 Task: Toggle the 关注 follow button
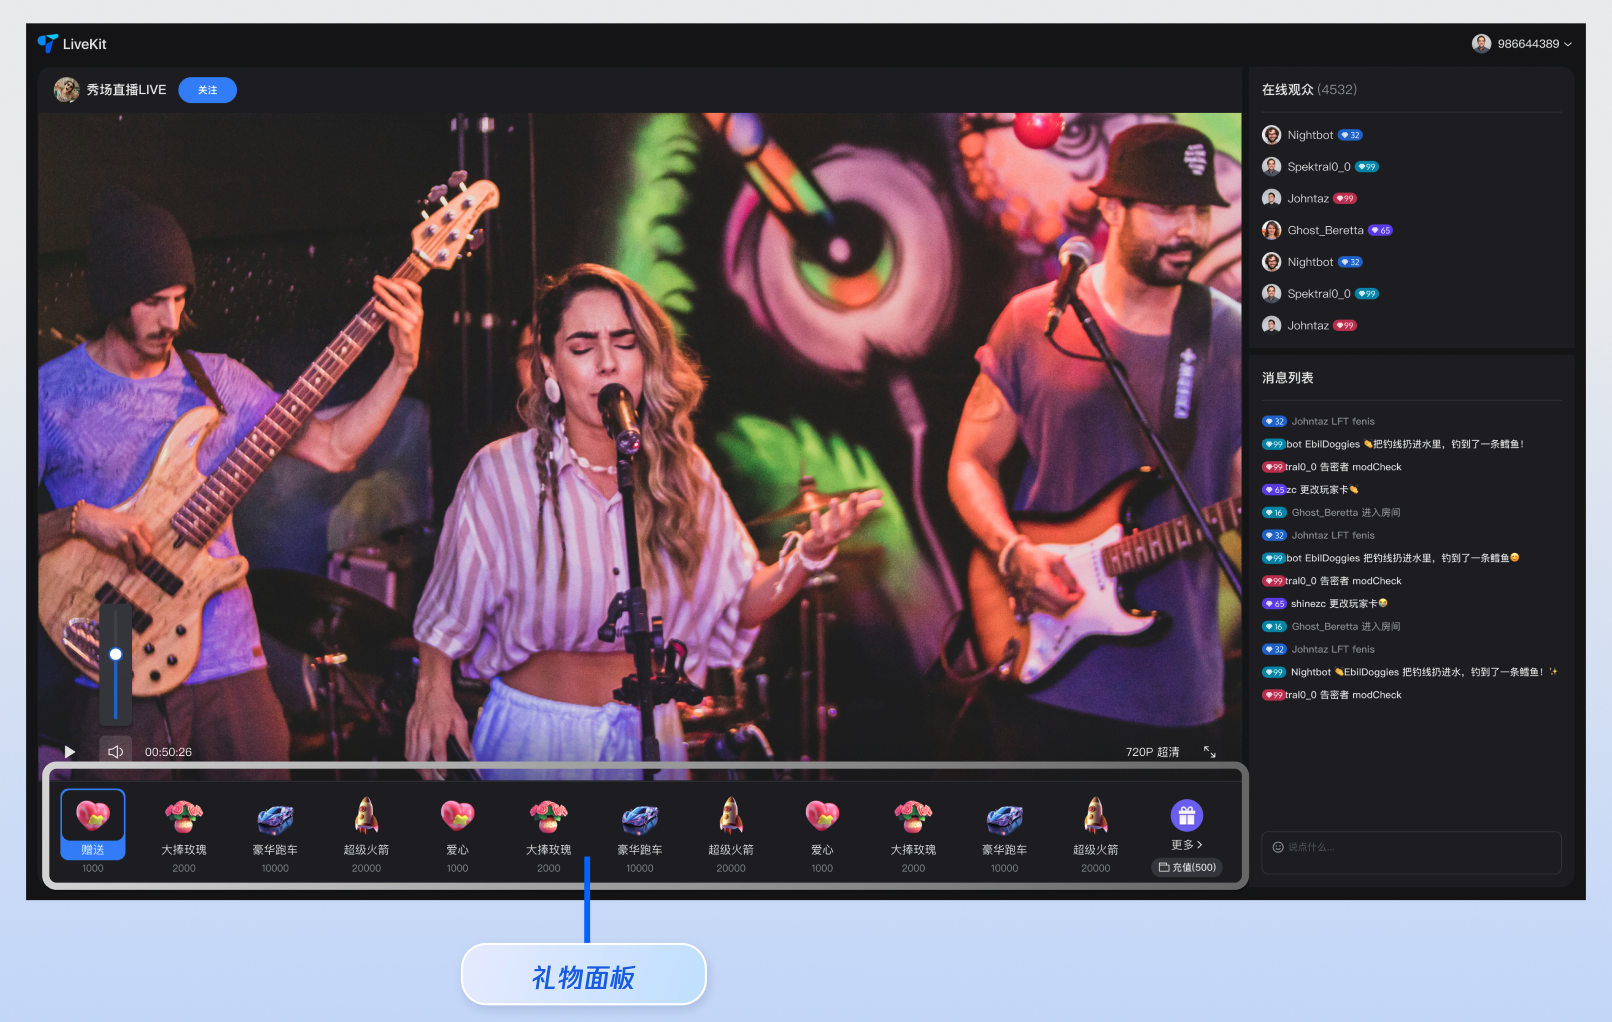(207, 90)
